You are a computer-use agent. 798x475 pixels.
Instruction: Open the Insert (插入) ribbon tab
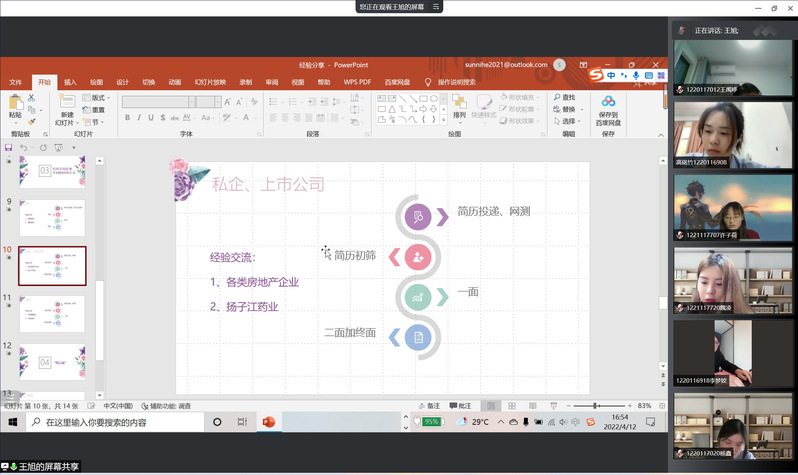[70, 82]
